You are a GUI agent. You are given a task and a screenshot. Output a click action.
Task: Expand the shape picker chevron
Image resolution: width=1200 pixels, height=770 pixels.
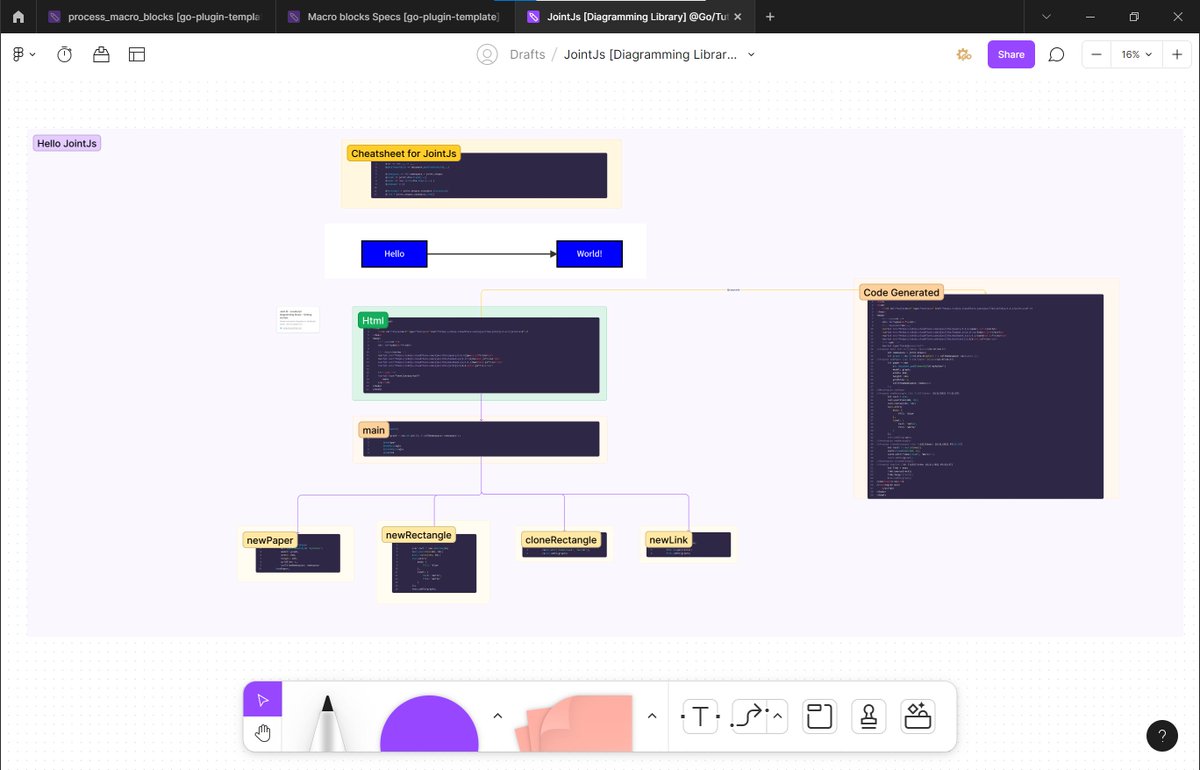pos(497,716)
